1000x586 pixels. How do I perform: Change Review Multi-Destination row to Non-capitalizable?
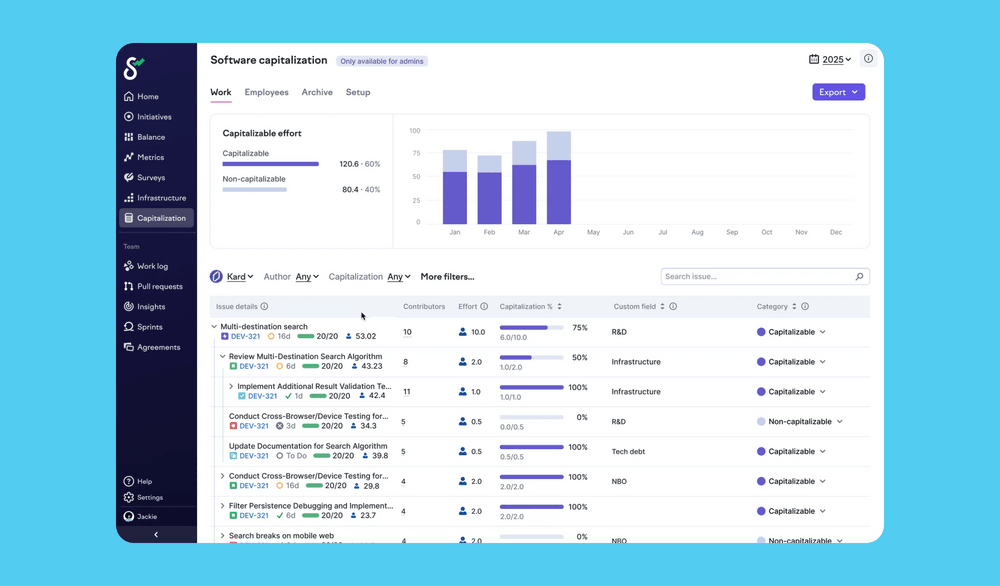[796, 361]
